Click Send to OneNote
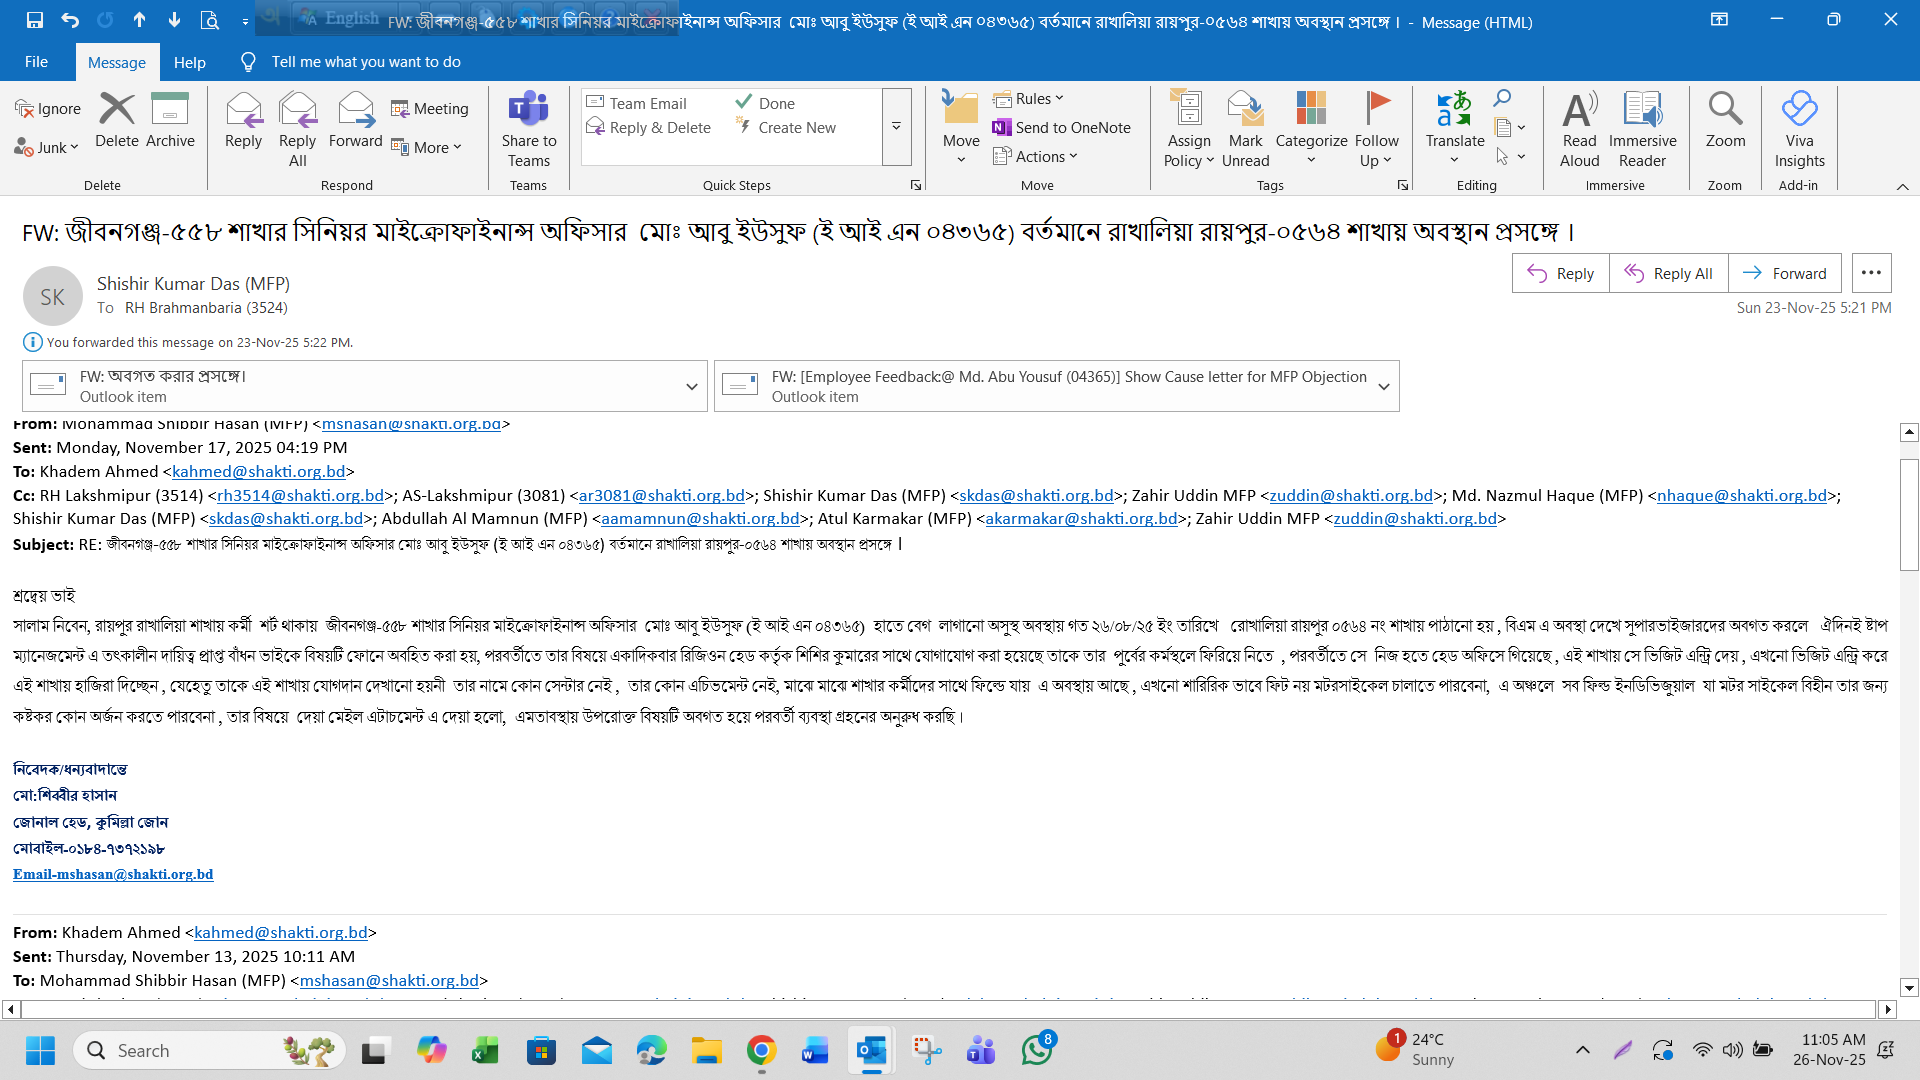 pyautogui.click(x=1061, y=128)
